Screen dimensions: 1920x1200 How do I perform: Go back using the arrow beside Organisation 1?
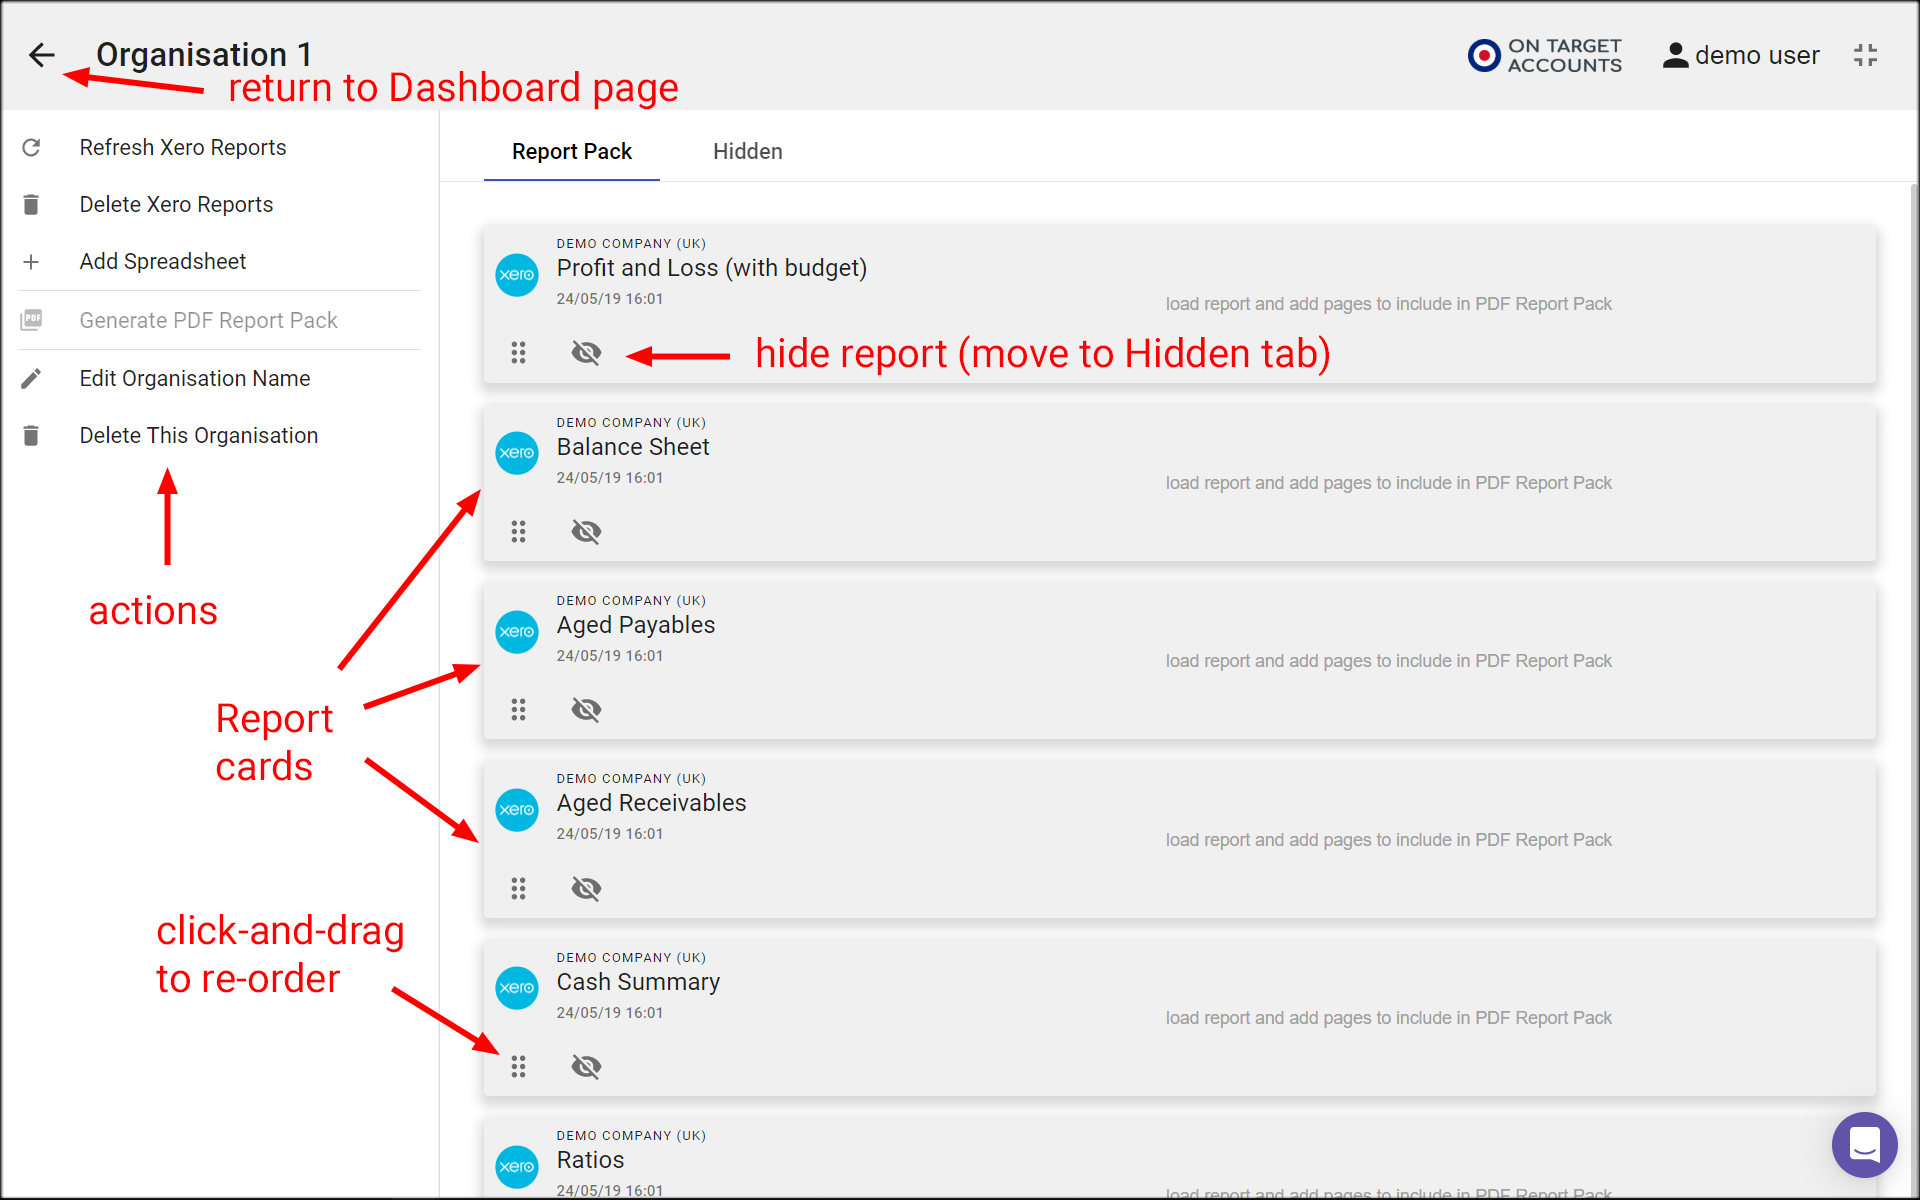click(x=42, y=55)
